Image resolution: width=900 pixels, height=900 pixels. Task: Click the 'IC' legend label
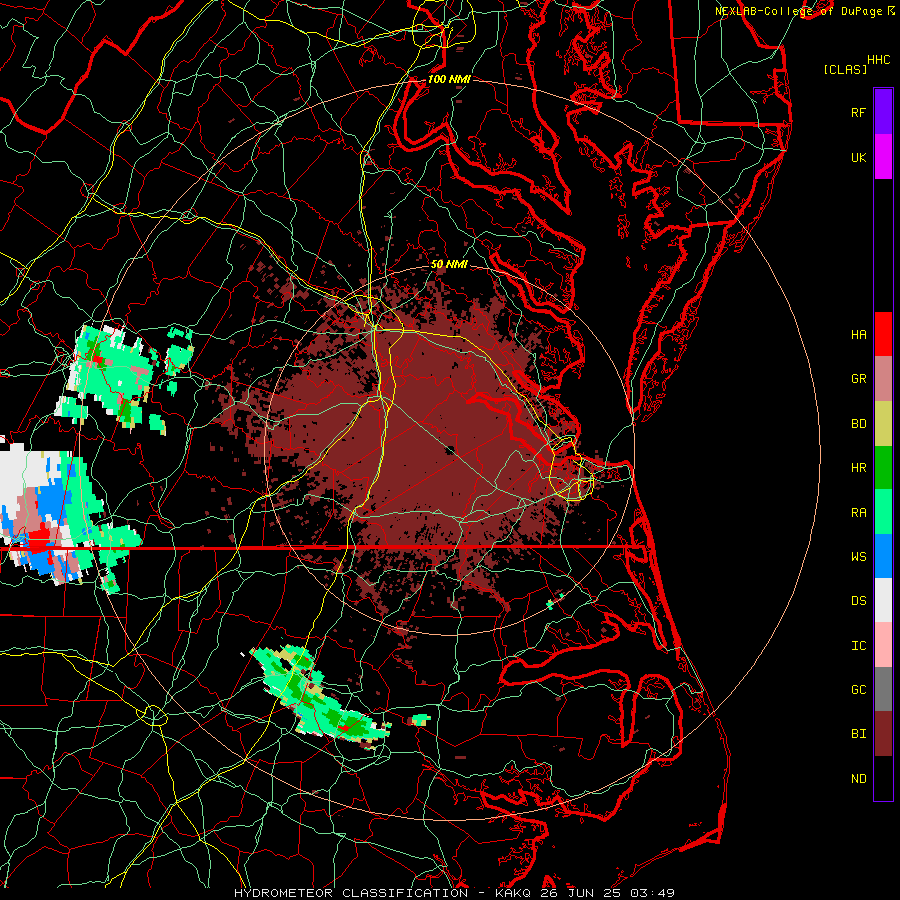click(858, 645)
